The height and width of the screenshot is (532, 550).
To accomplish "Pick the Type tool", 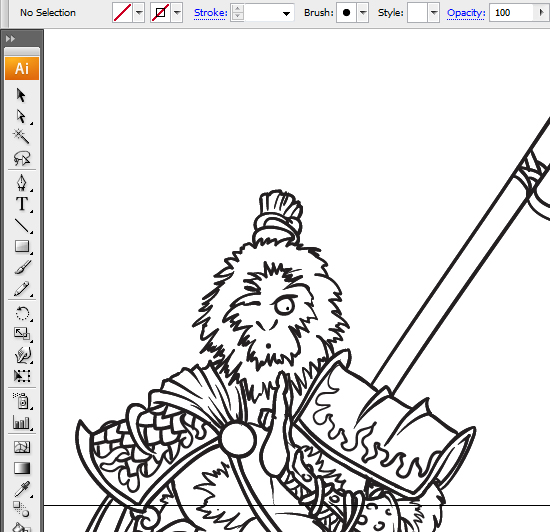I will pos(22,204).
